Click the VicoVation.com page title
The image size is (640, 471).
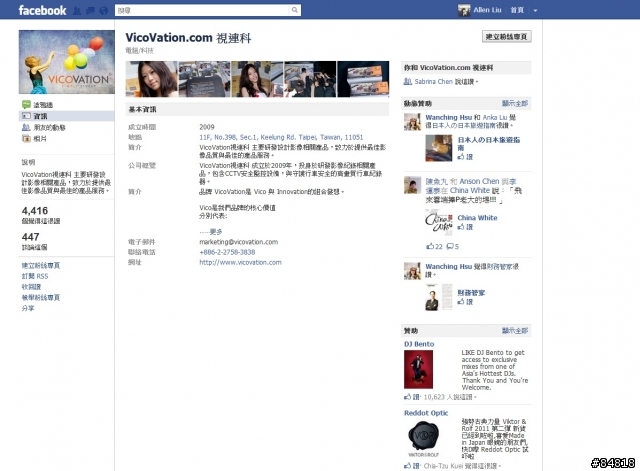188,38
